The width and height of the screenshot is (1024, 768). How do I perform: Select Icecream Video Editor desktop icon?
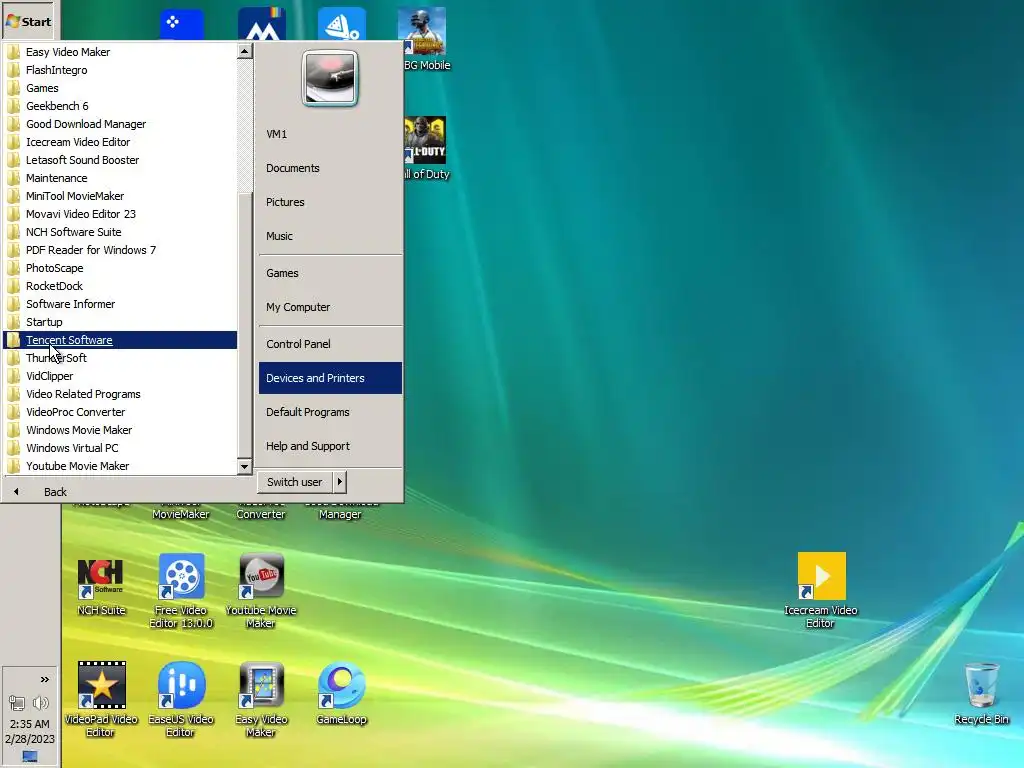tap(821, 591)
